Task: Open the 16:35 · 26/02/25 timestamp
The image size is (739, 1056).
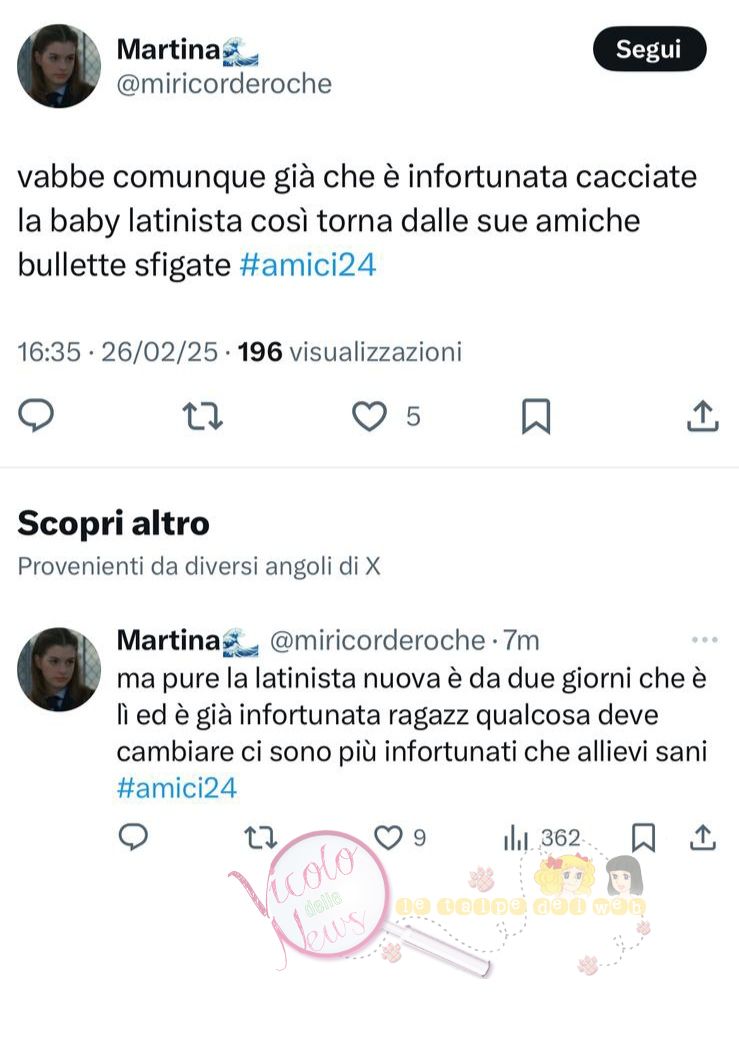Action: point(117,352)
